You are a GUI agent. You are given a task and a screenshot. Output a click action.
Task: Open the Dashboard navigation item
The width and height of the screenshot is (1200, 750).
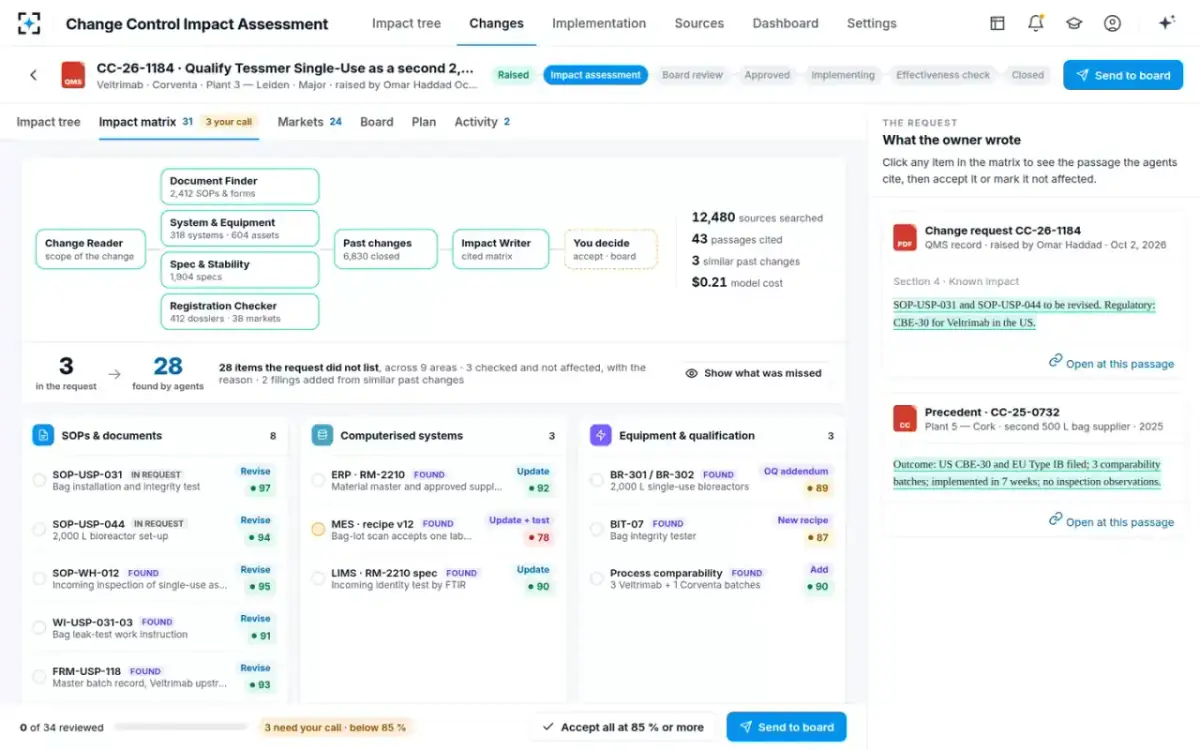click(785, 23)
